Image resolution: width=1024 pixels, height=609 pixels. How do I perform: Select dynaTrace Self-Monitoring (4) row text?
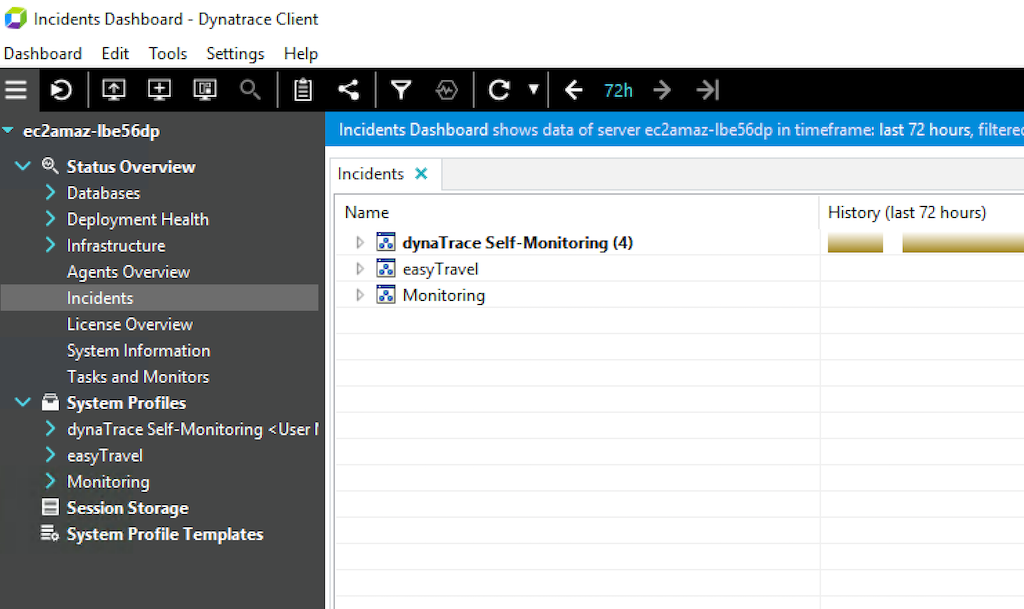[518, 243]
